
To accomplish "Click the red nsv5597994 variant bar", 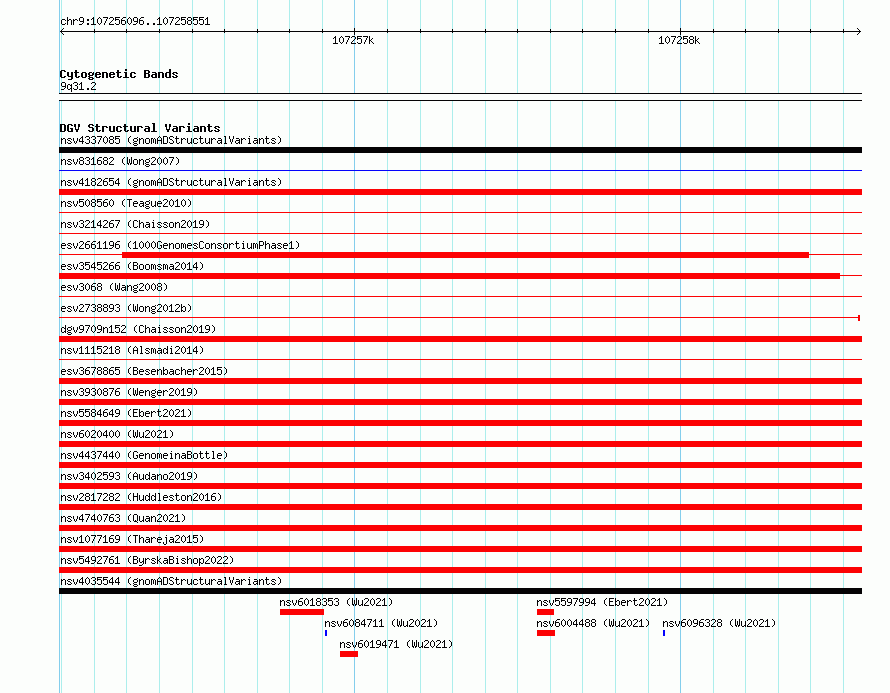I will pos(545,612).
